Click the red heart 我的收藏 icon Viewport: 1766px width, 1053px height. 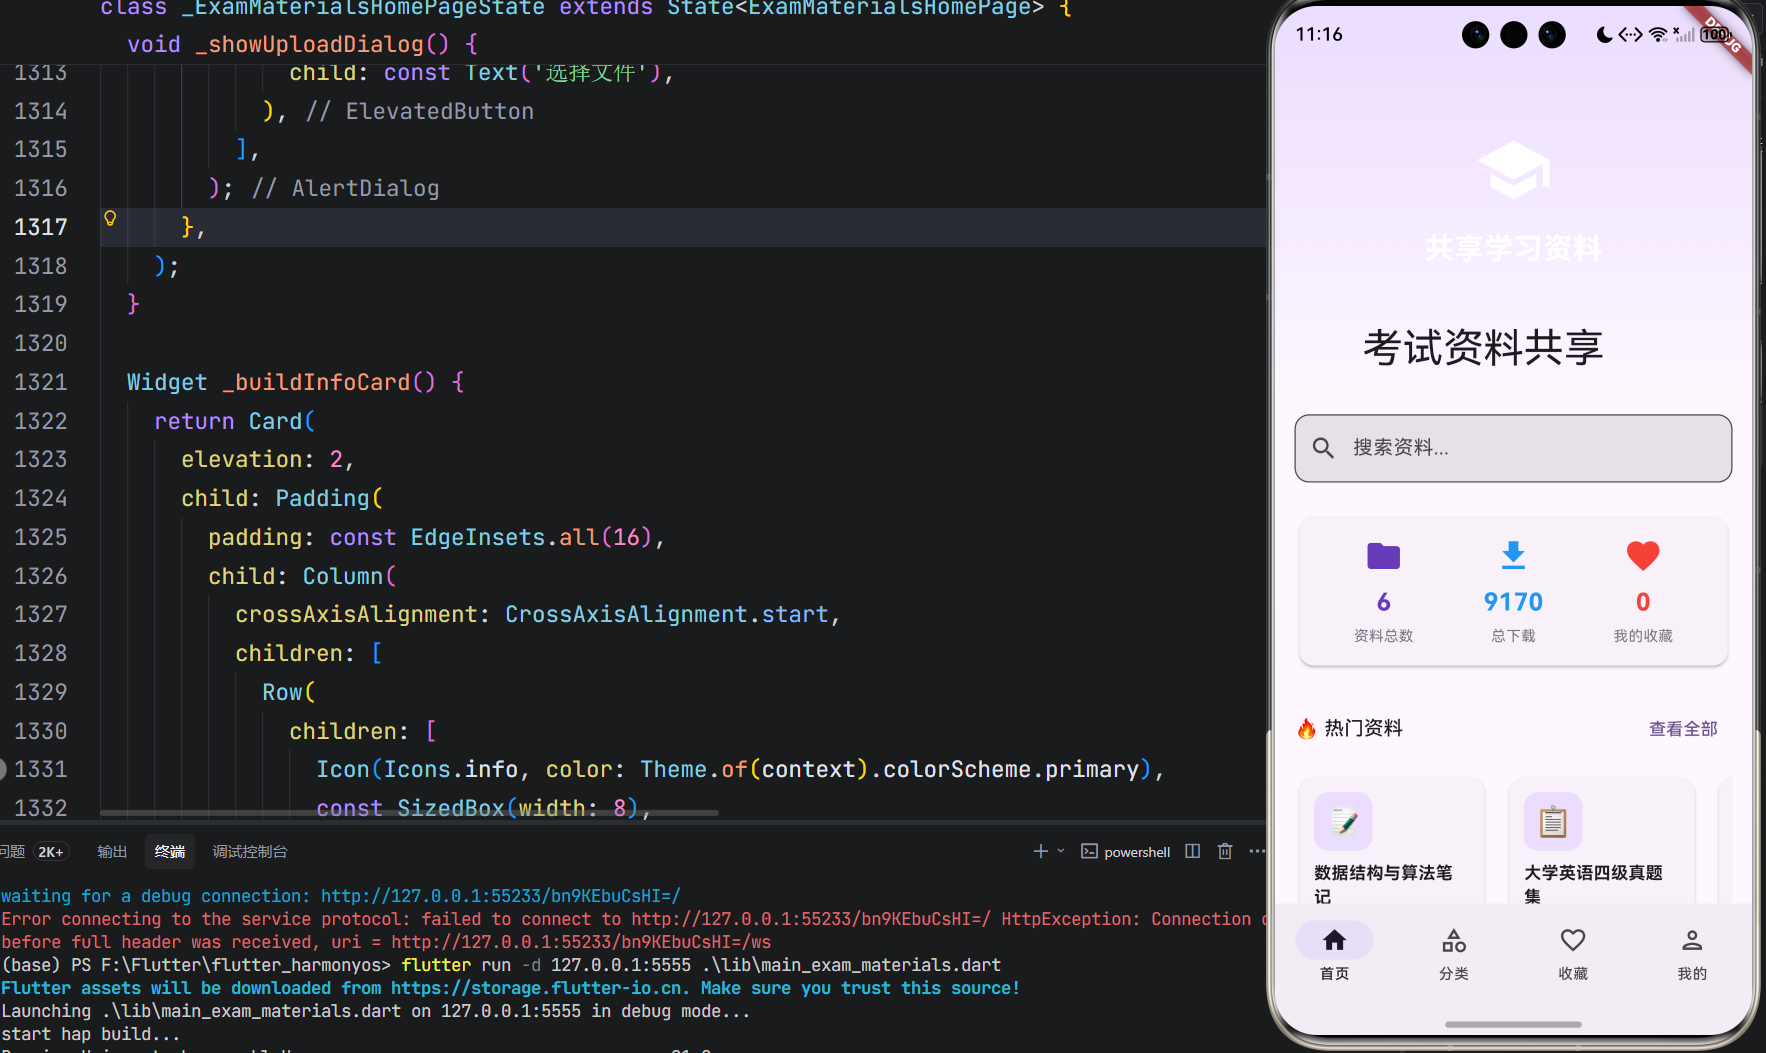[1642, 555]
